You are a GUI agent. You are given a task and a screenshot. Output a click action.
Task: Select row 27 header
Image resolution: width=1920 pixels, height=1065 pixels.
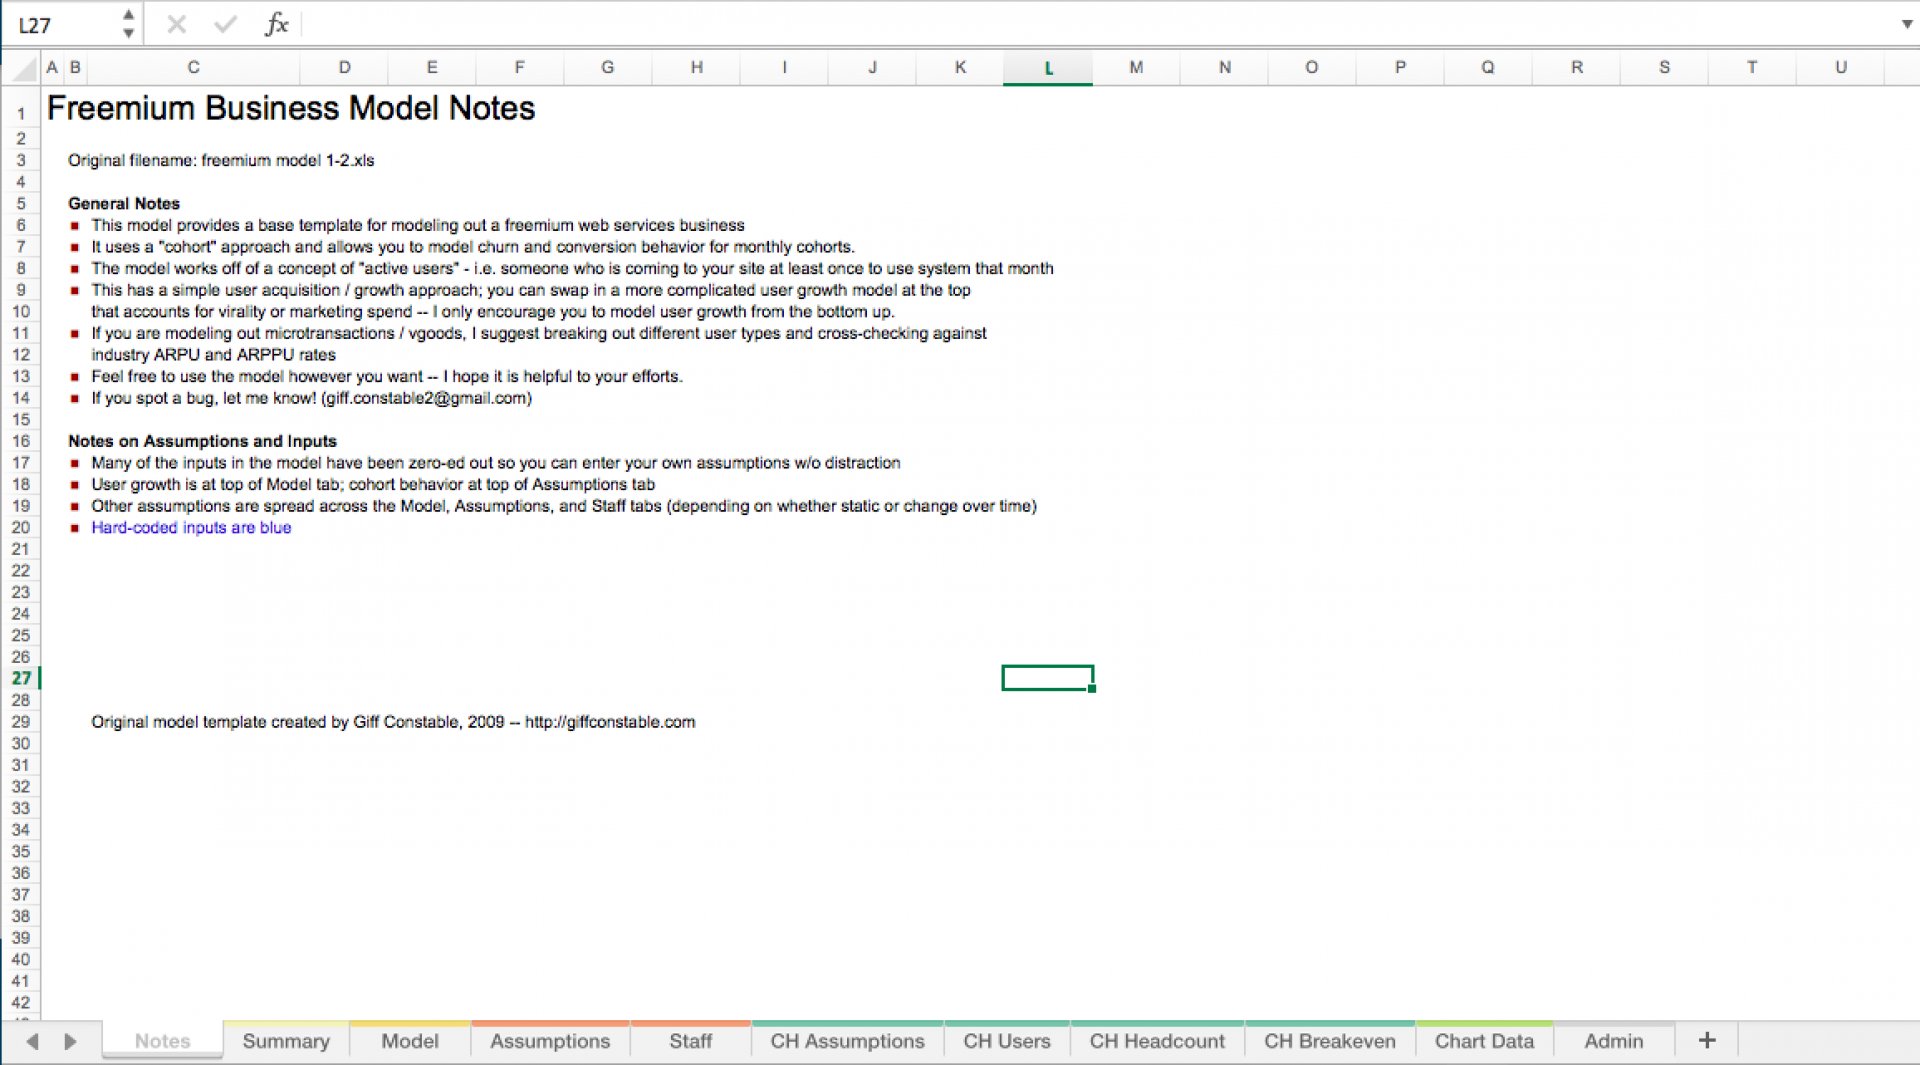(20, 678)
